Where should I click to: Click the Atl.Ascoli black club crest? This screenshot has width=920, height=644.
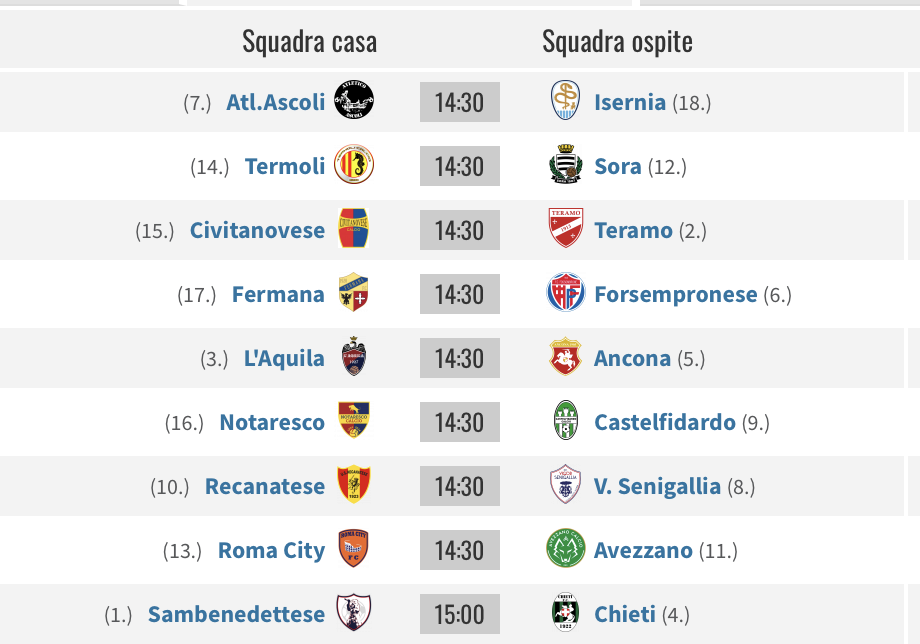[354, 100]
